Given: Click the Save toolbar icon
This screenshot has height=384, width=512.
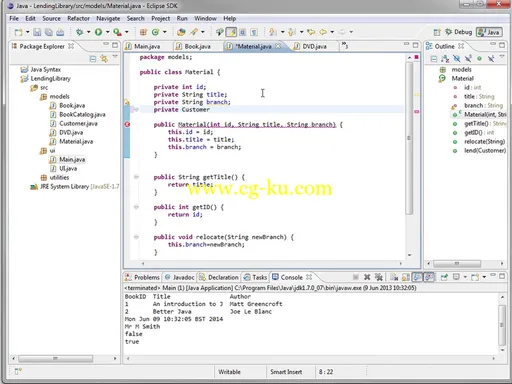Looking at the screenshot, I should click(37, 32).
